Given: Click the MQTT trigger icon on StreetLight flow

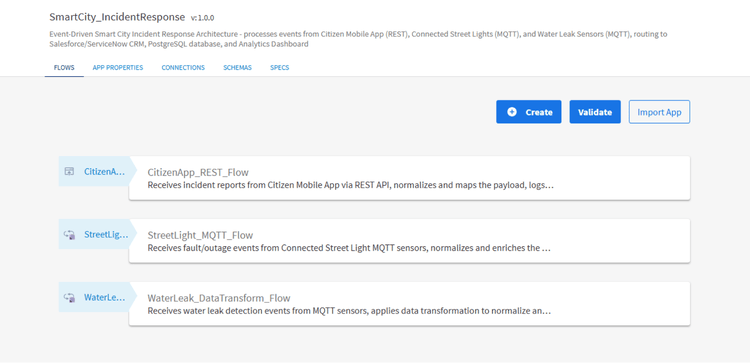Looking at the screenshot, I should click(69, 234).
